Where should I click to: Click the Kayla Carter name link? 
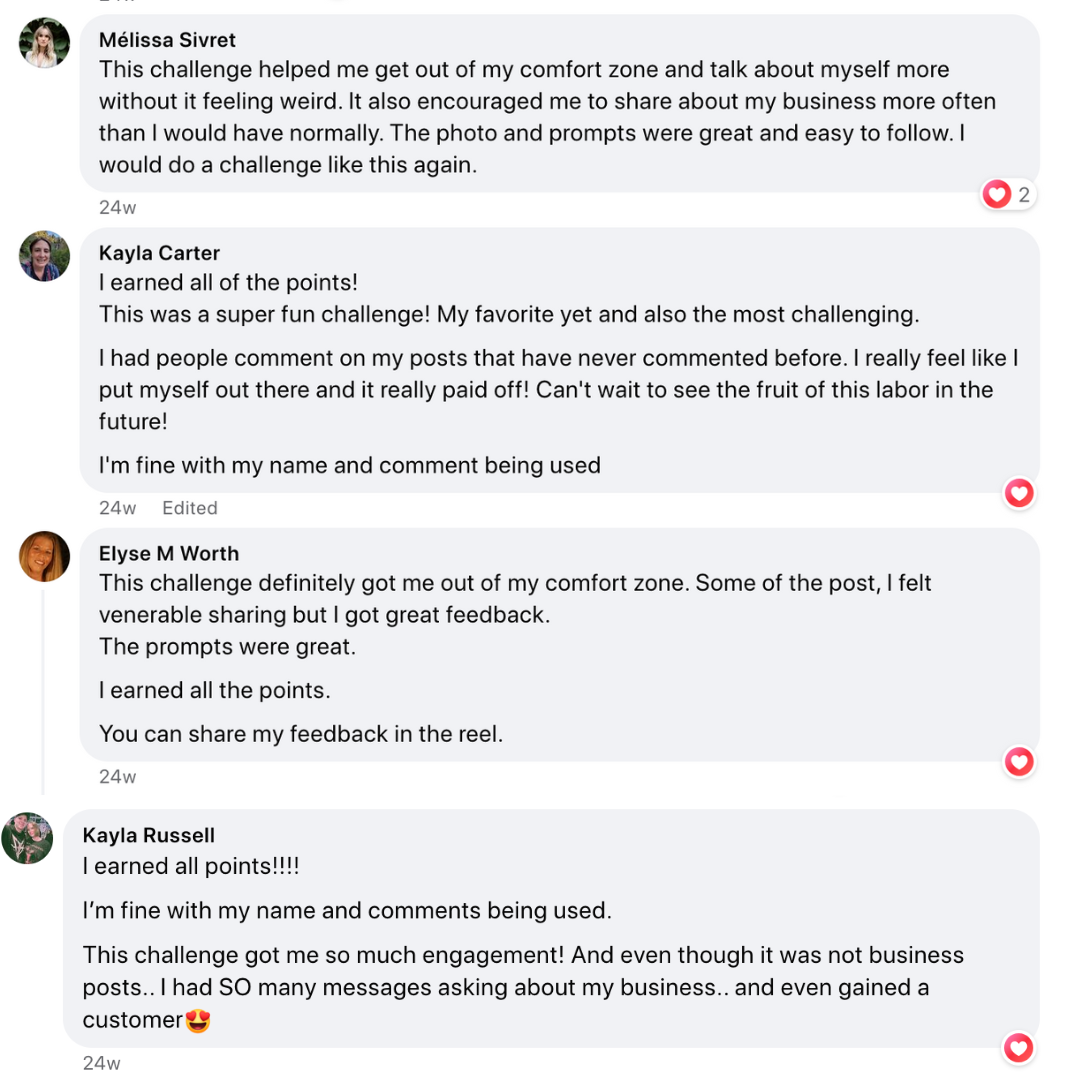[x=159, y=253]
